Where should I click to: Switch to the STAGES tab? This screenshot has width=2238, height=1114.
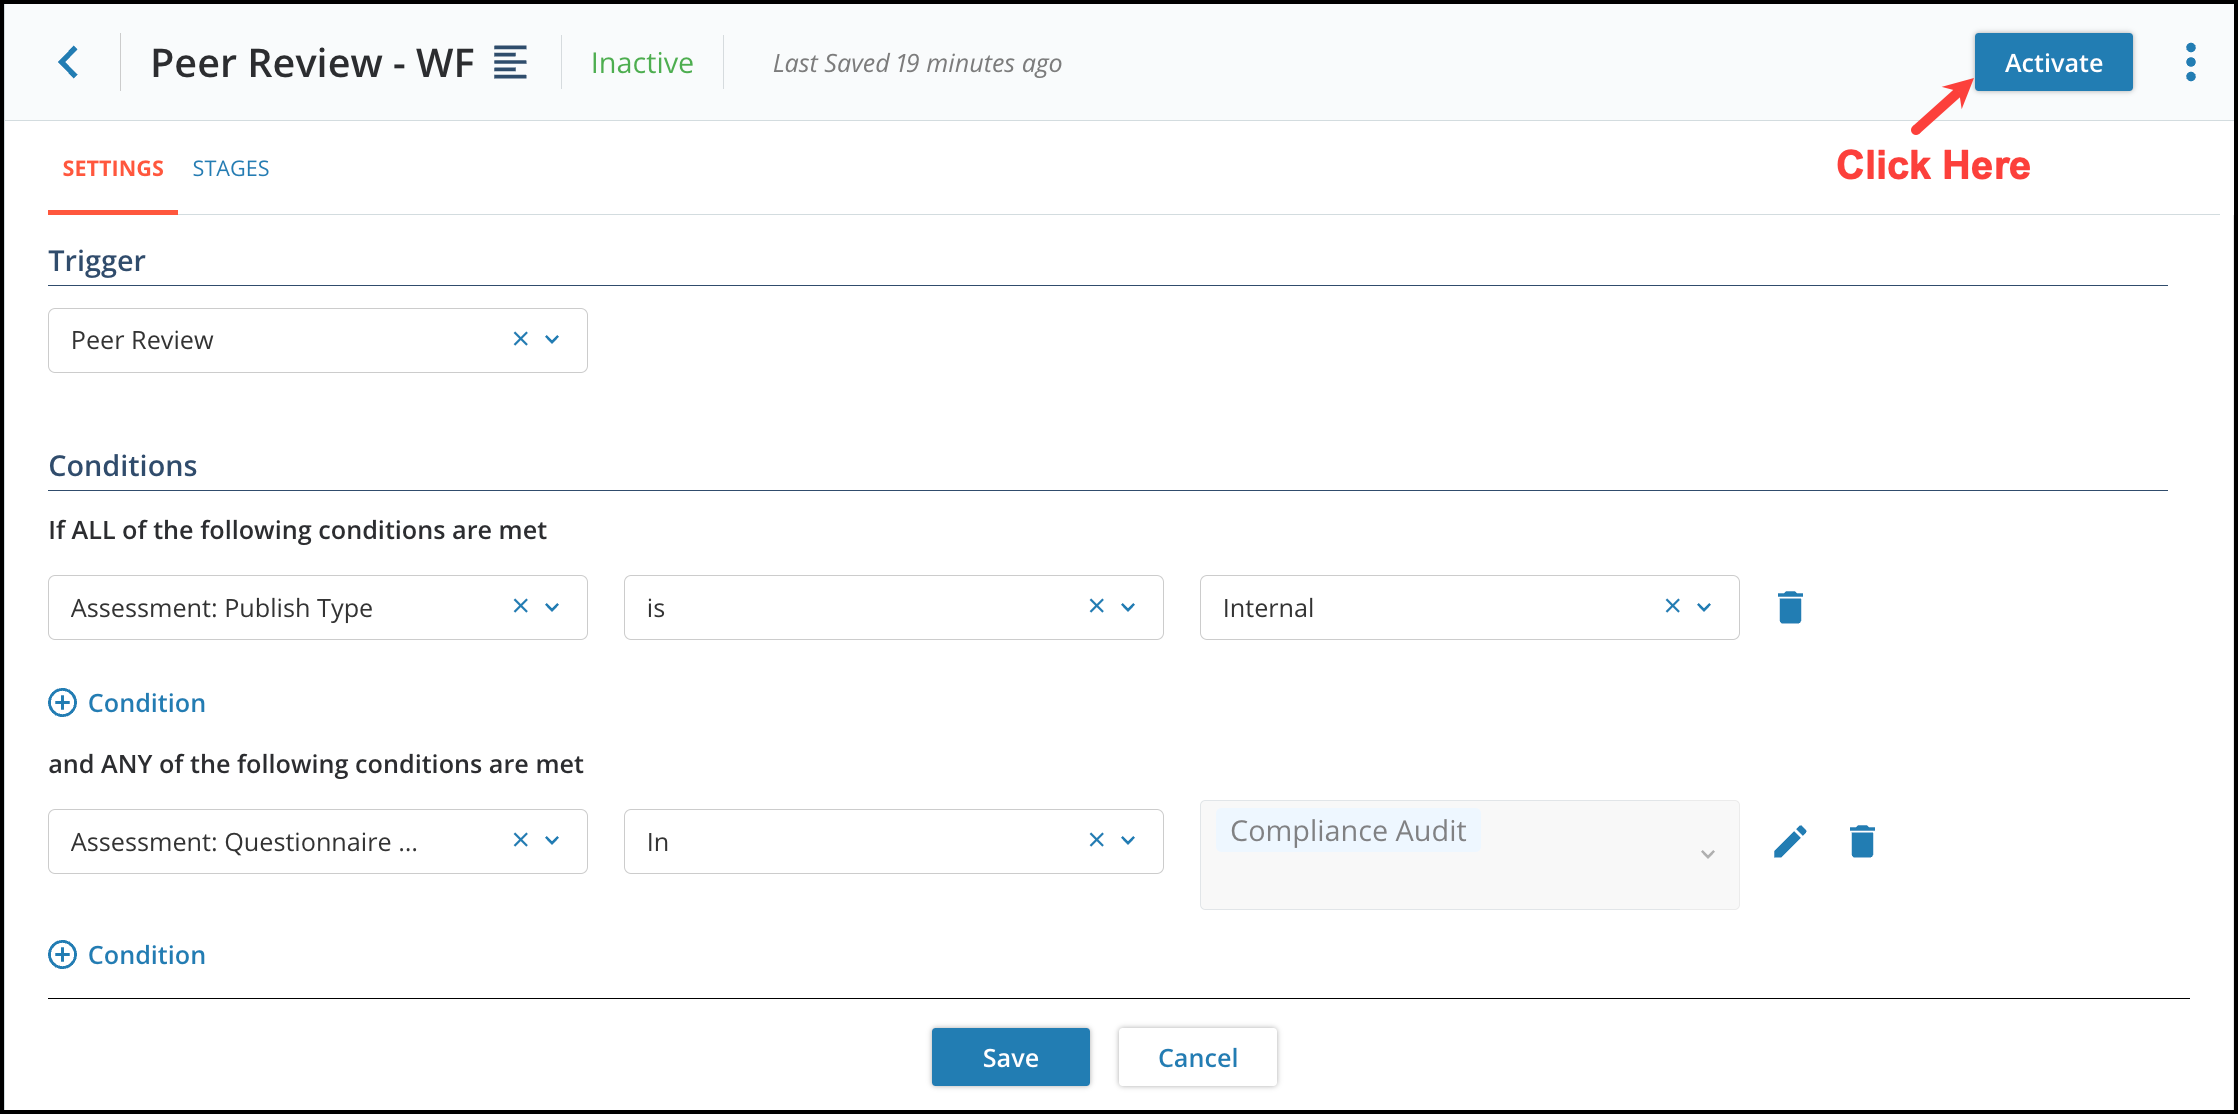(231, 168)
